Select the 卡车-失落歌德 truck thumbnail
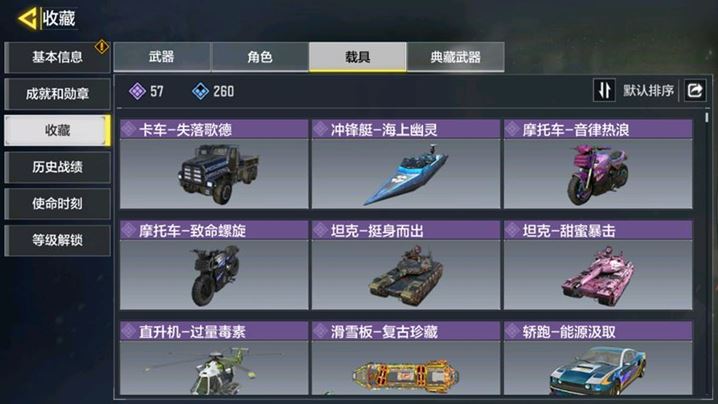The image size is (718, 404). point(214,174)
